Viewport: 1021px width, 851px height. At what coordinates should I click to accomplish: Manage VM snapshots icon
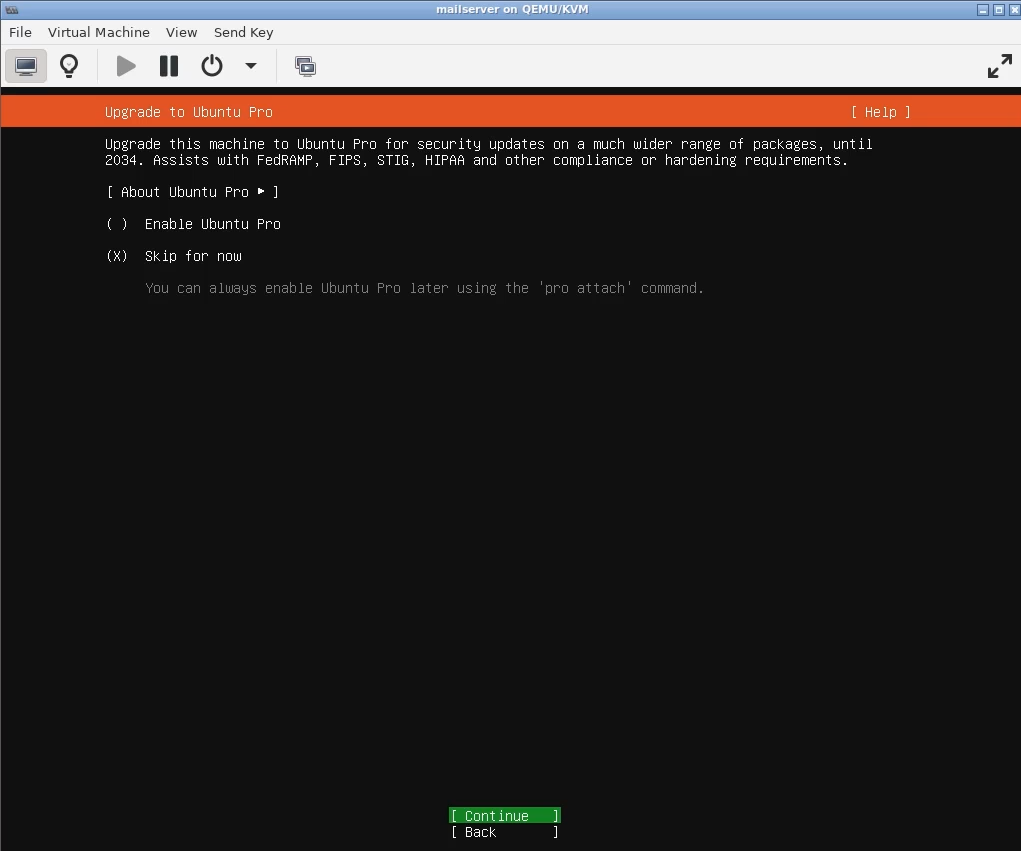coord(305,66)
